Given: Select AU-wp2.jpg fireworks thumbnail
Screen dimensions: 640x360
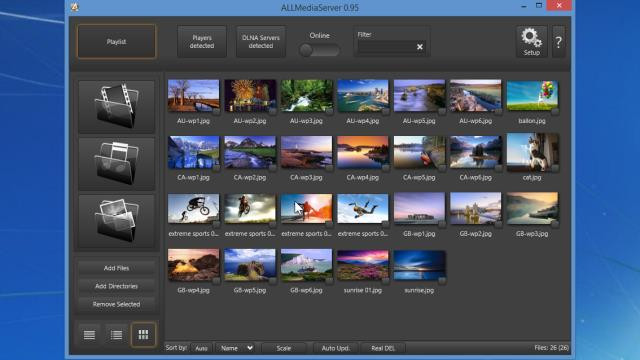Looking at the screenshot, I should [250, 96].
